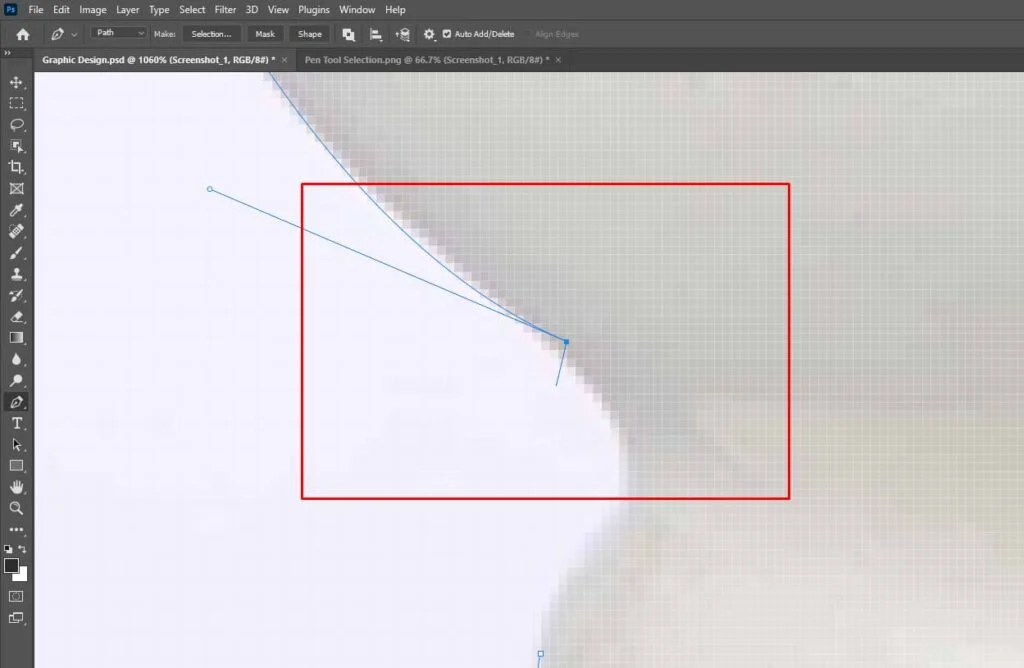Screen dimensions: 1024x668
Task: Choose the Hand tool
Action: pos(16,487)
